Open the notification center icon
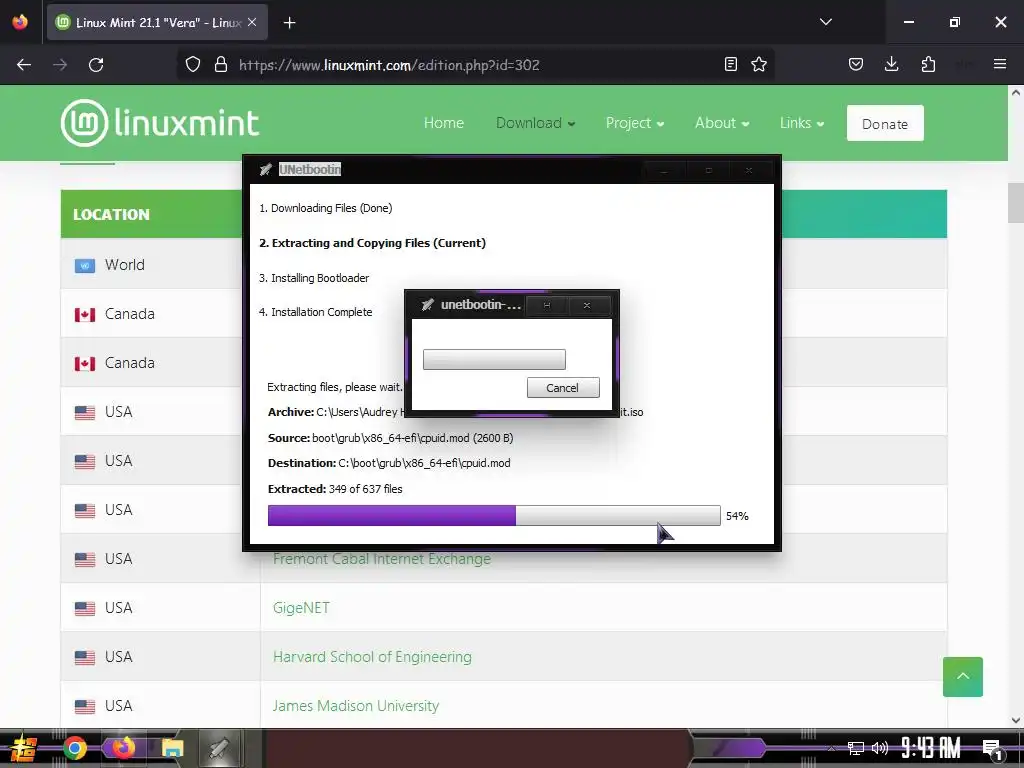This screenshot has width=1024, height=768. [x=992, y=749]
